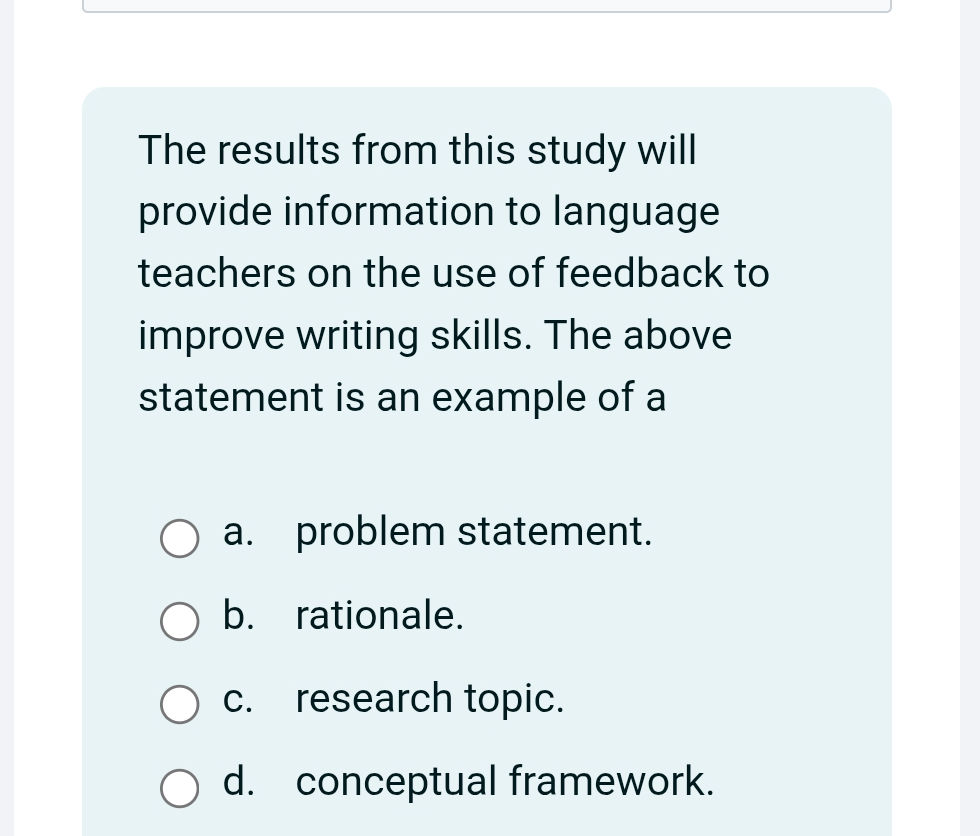Viewport: 980px width, 836px height.
Task: Click the question text starting 'The results from'
Action: (417, 151)
